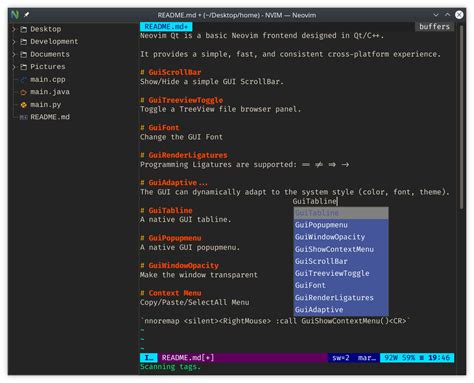Click the Python icon beside main.py
Screen dimensions: 474x383
click(x=23, y=105)
